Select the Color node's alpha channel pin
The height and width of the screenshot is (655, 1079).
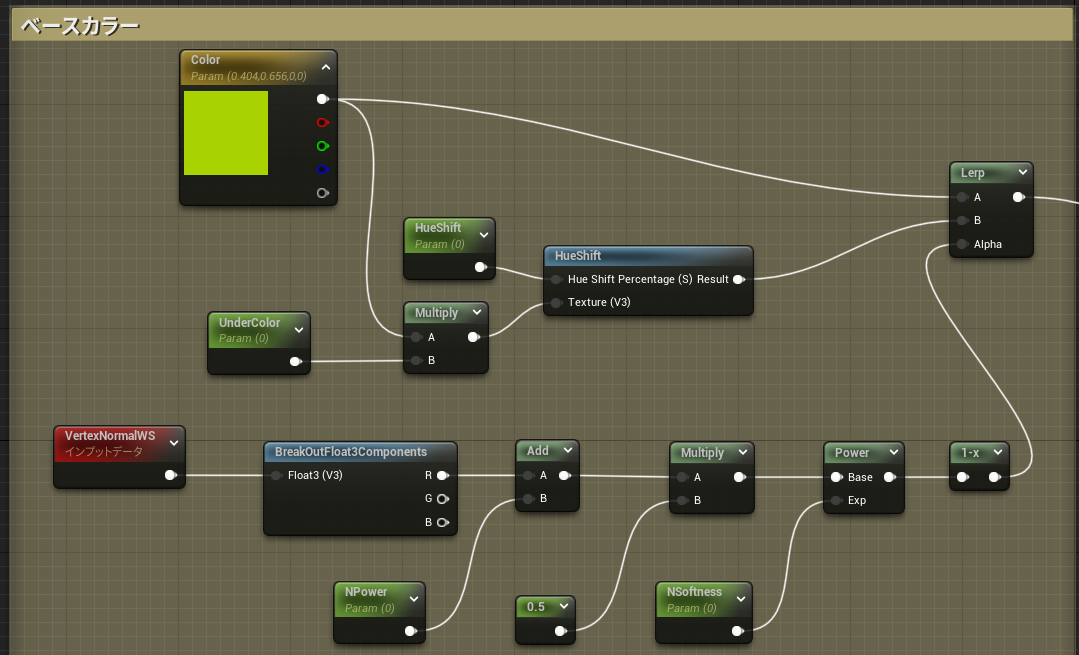click(323, 193)
